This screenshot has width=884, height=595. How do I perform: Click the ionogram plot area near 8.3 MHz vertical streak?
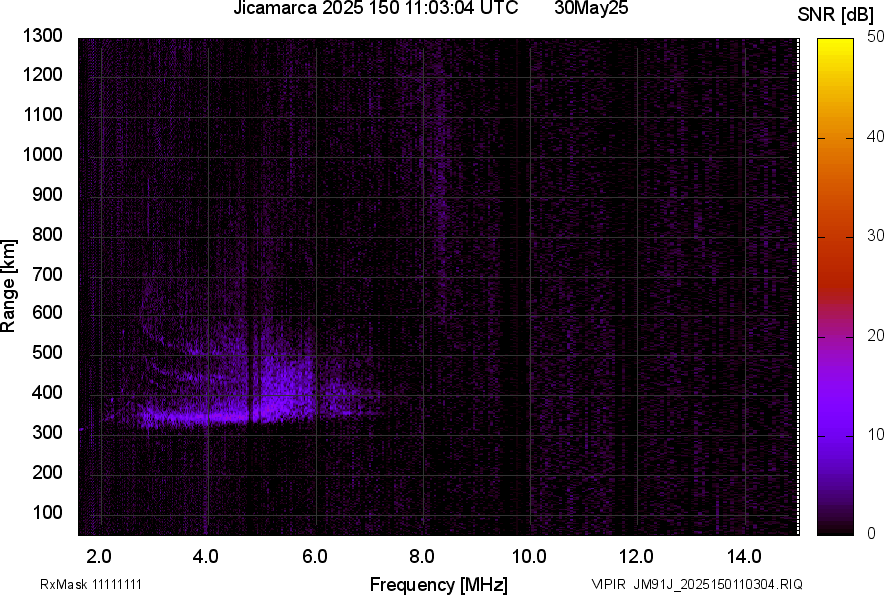440,186
